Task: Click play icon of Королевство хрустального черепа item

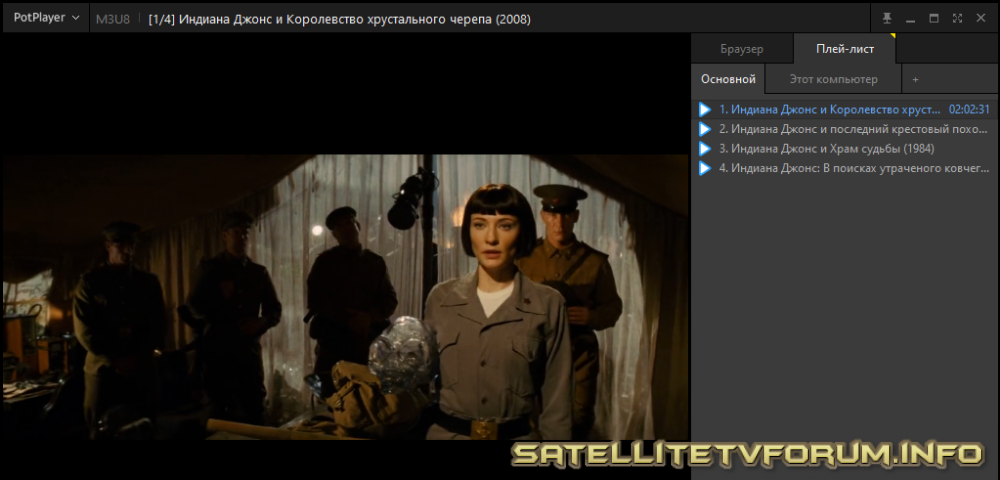Action: coord(705,110)
